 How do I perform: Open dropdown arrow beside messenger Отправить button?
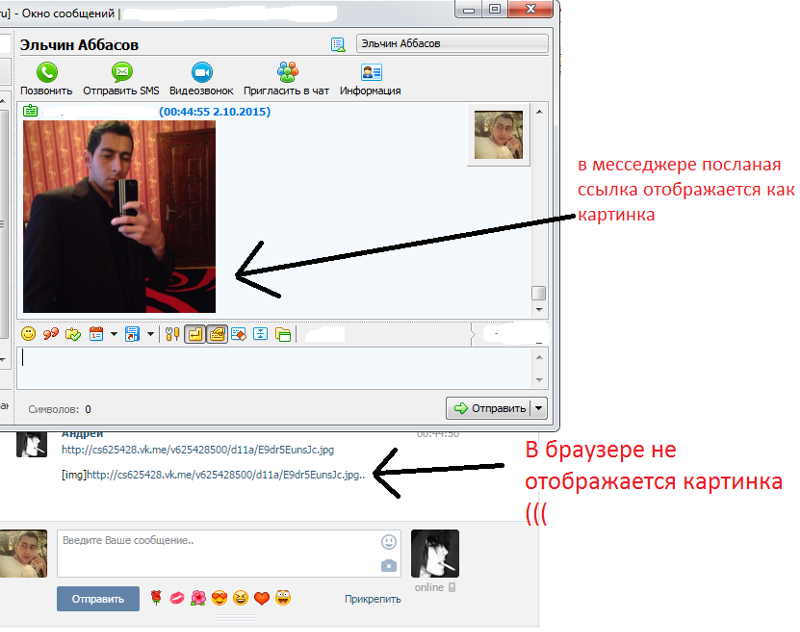(539, 408)
